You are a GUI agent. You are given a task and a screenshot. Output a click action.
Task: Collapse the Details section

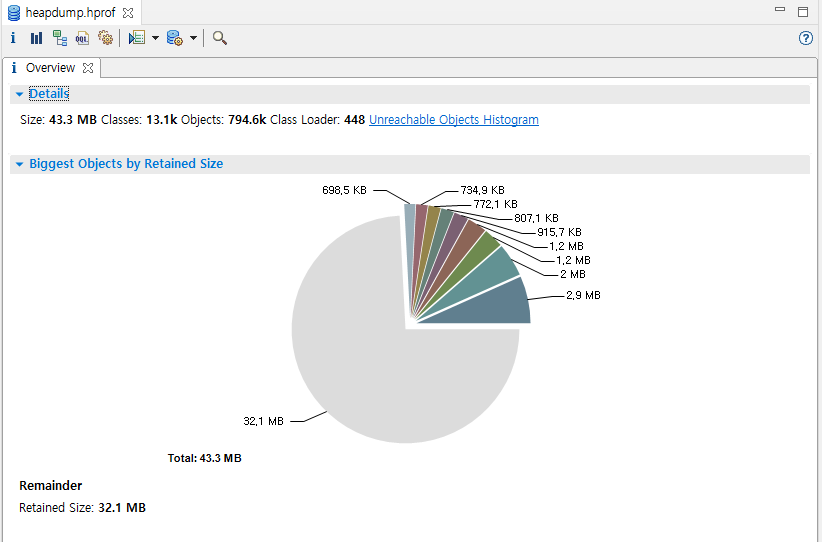point(20,94)
